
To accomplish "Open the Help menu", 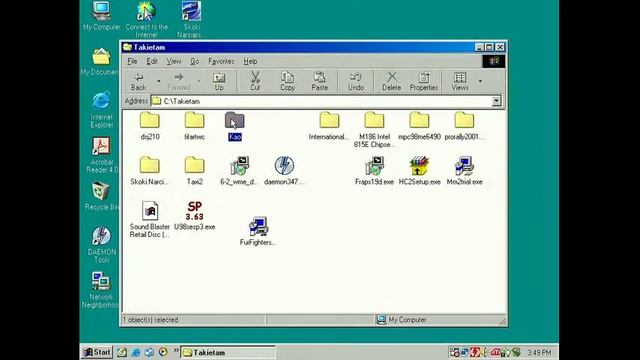I will (250, 61).
